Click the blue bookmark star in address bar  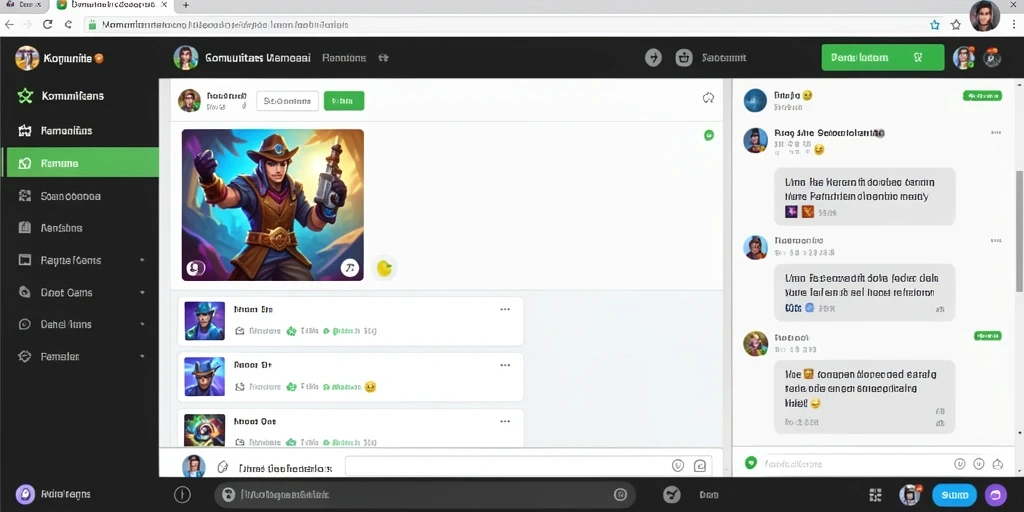coord(935,25)
